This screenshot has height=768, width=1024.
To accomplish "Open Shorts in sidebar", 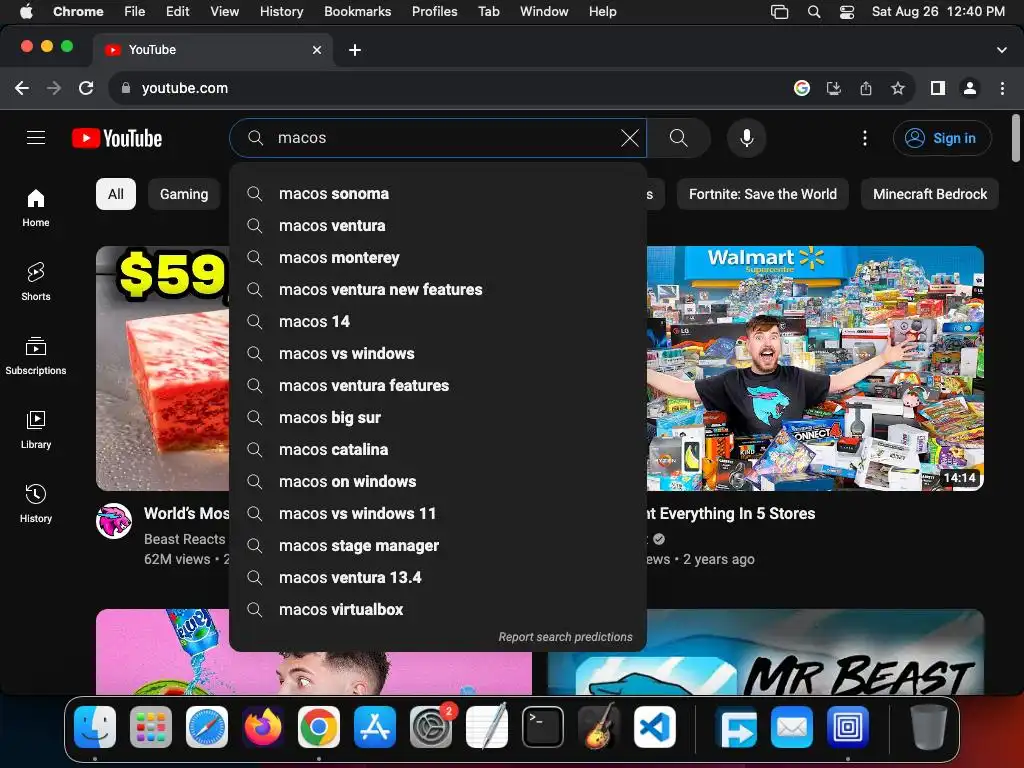I will pyautogui.click(x=36, y=281).
